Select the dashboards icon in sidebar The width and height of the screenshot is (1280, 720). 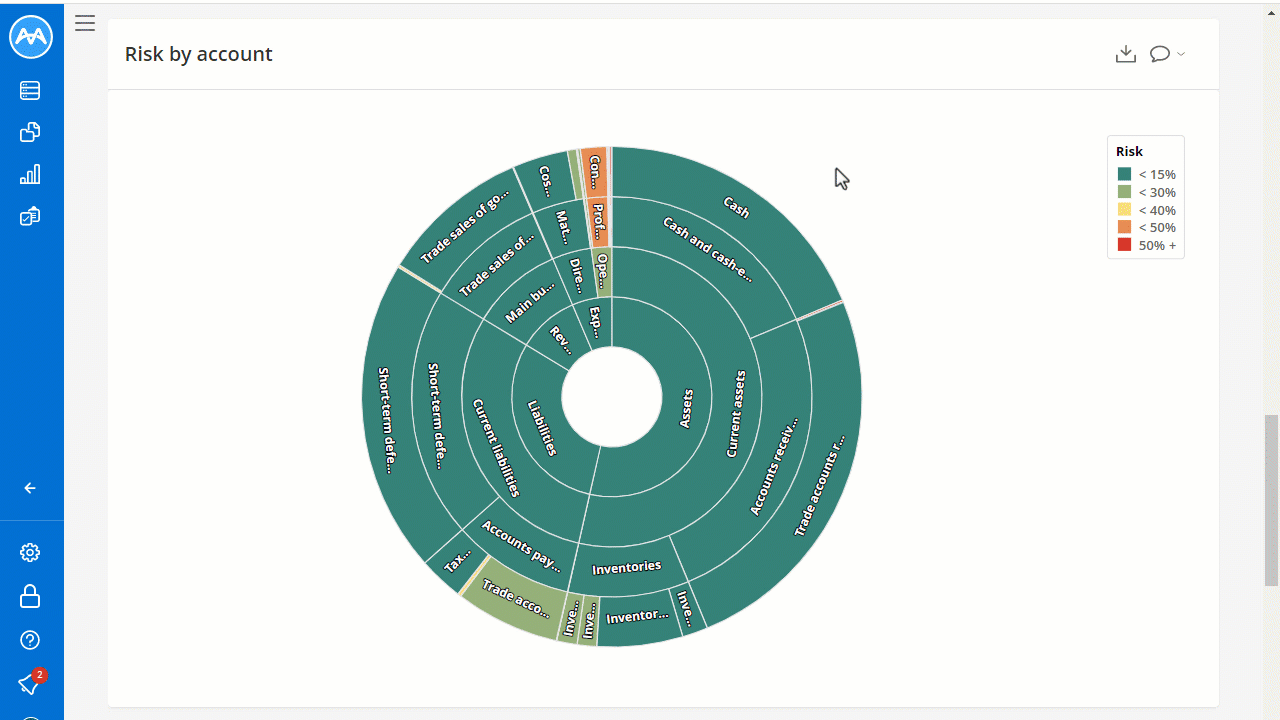[x=30, y=216]
